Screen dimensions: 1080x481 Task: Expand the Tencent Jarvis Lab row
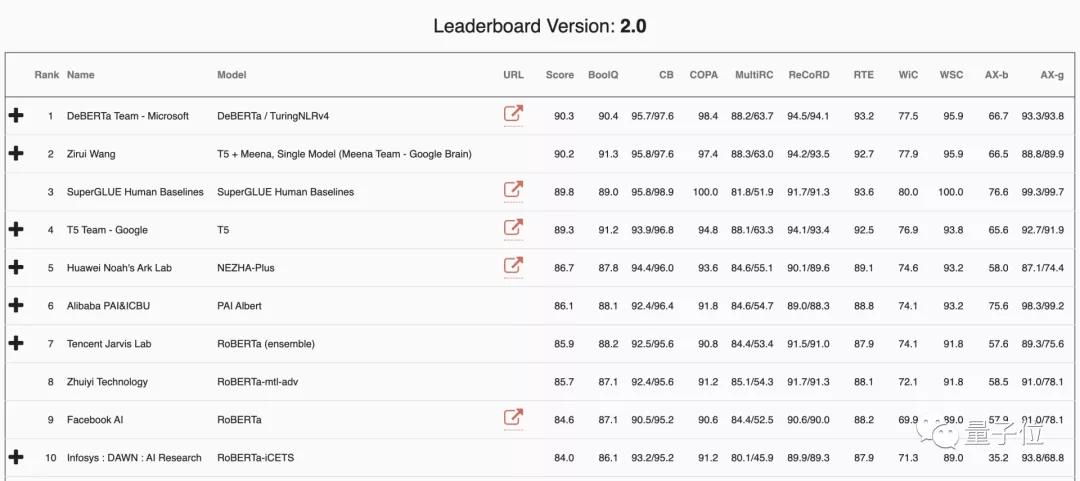[16, 343]
